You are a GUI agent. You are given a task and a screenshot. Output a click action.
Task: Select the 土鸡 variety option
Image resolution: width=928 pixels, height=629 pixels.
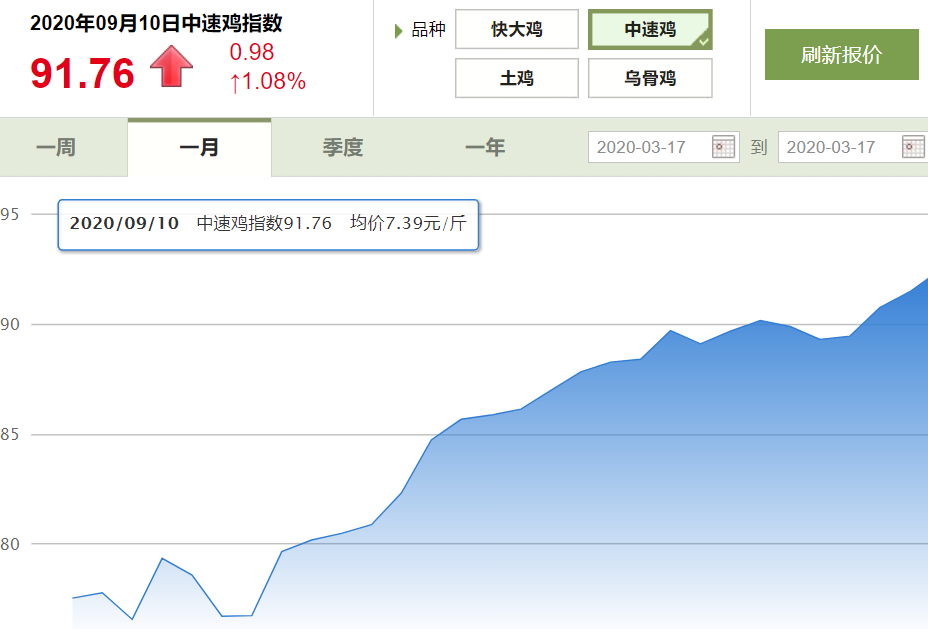(517, 78)
